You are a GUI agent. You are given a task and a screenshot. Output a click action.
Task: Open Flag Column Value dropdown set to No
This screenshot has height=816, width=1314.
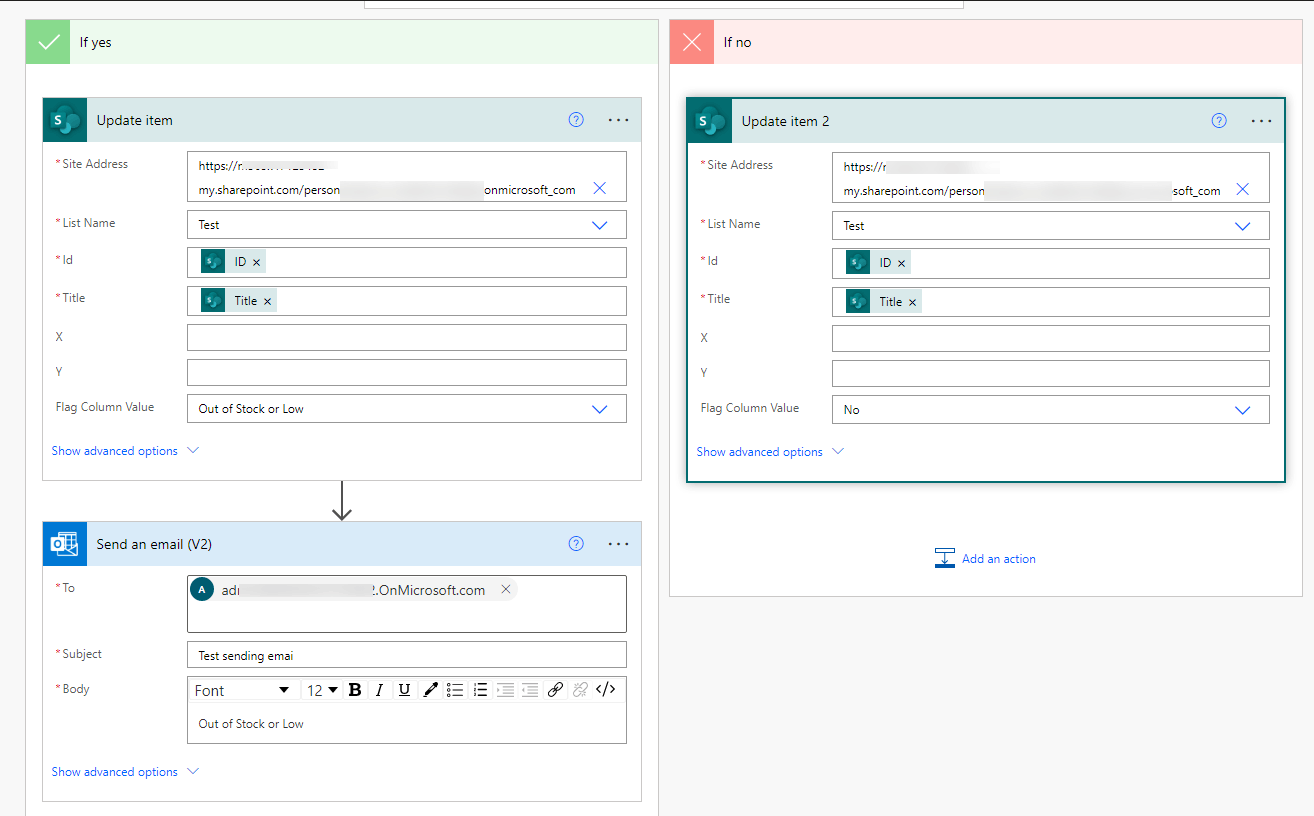pos(1243,409)
